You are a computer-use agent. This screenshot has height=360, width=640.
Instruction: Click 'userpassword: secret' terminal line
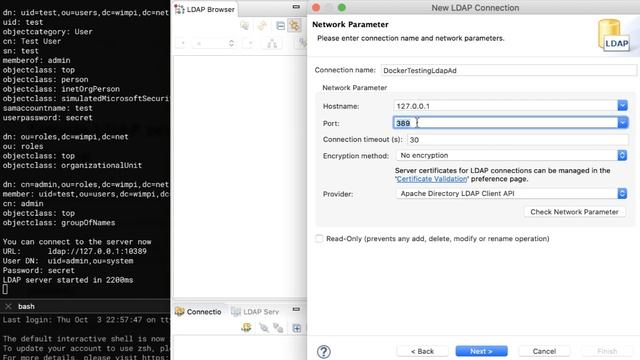coord(47,118)
